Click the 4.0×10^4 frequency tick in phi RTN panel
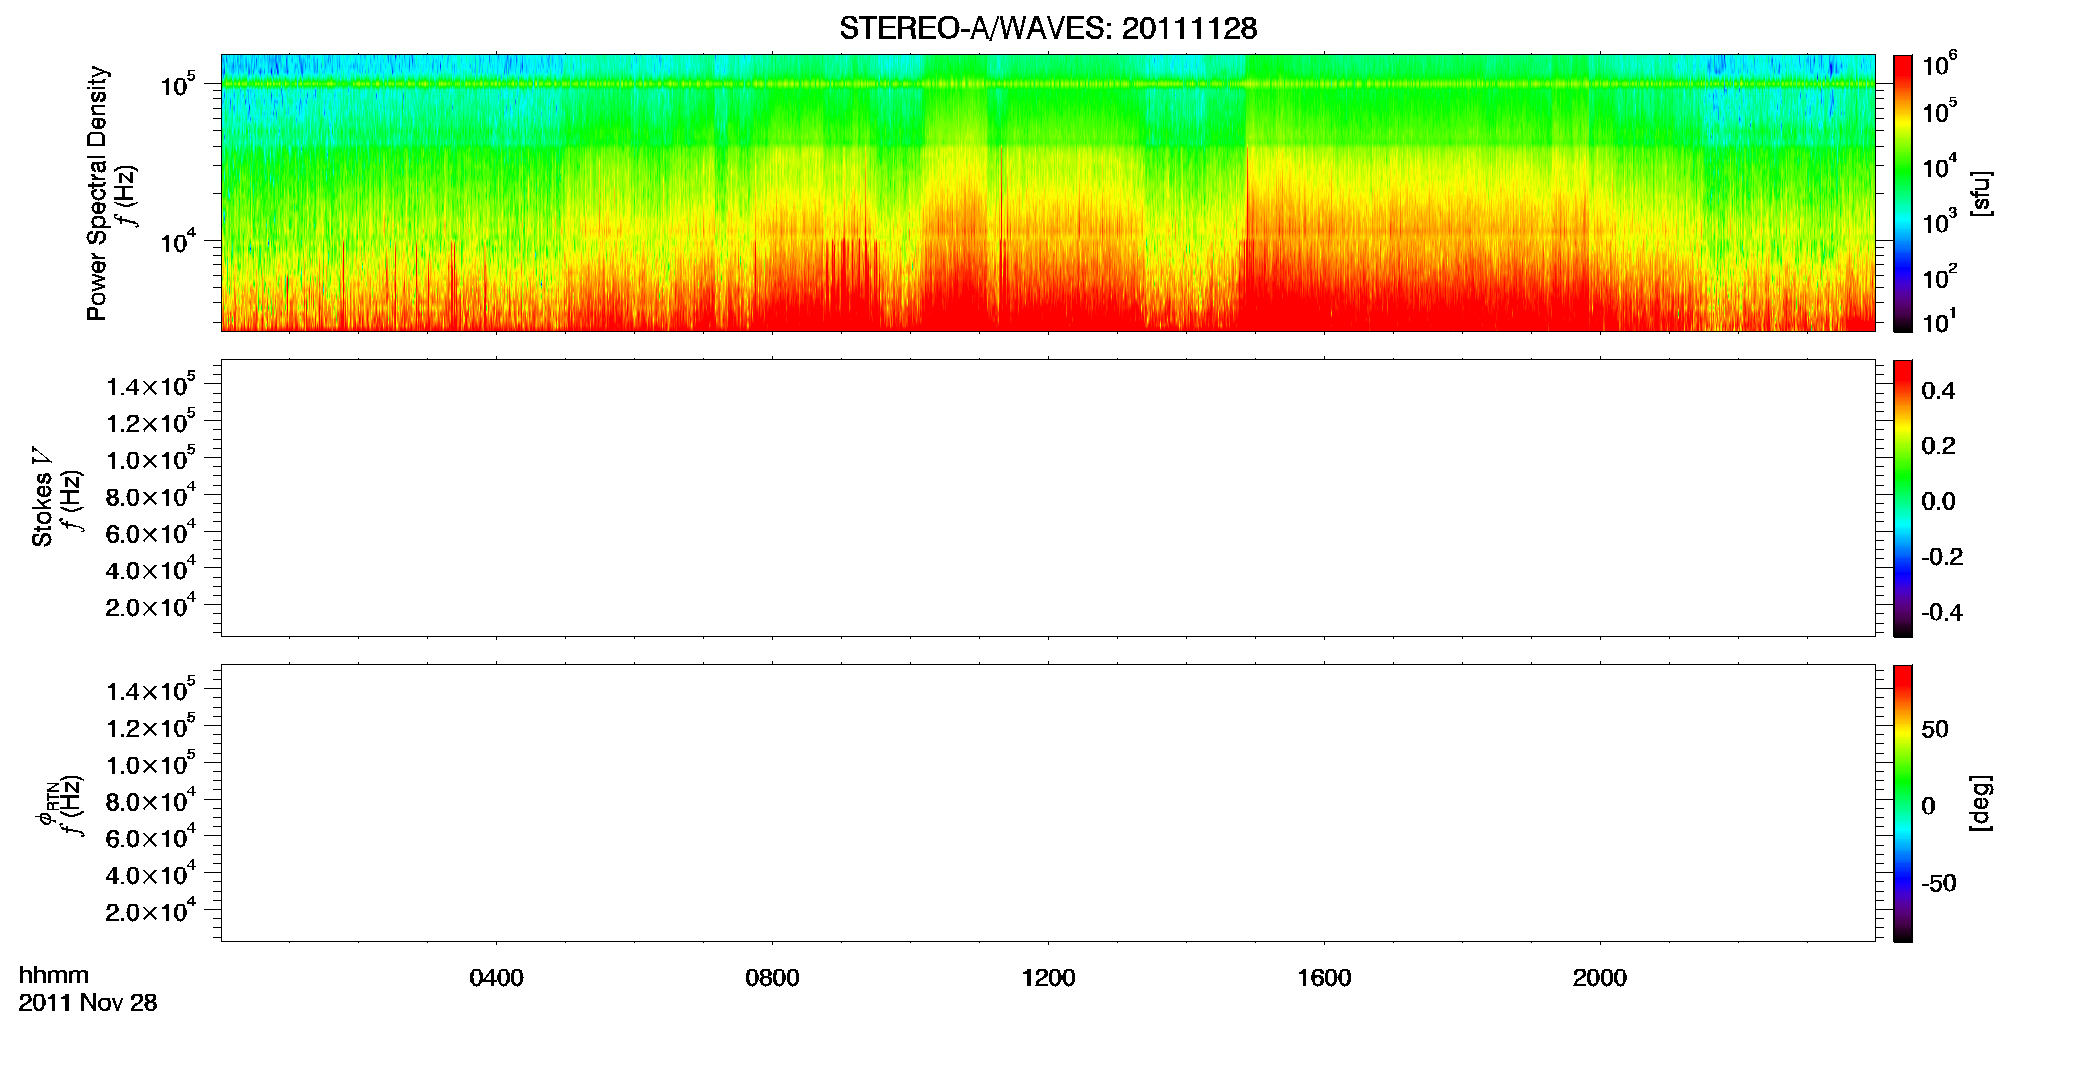The height and width of the screenshot is (1080, 2096). [151, 875]
